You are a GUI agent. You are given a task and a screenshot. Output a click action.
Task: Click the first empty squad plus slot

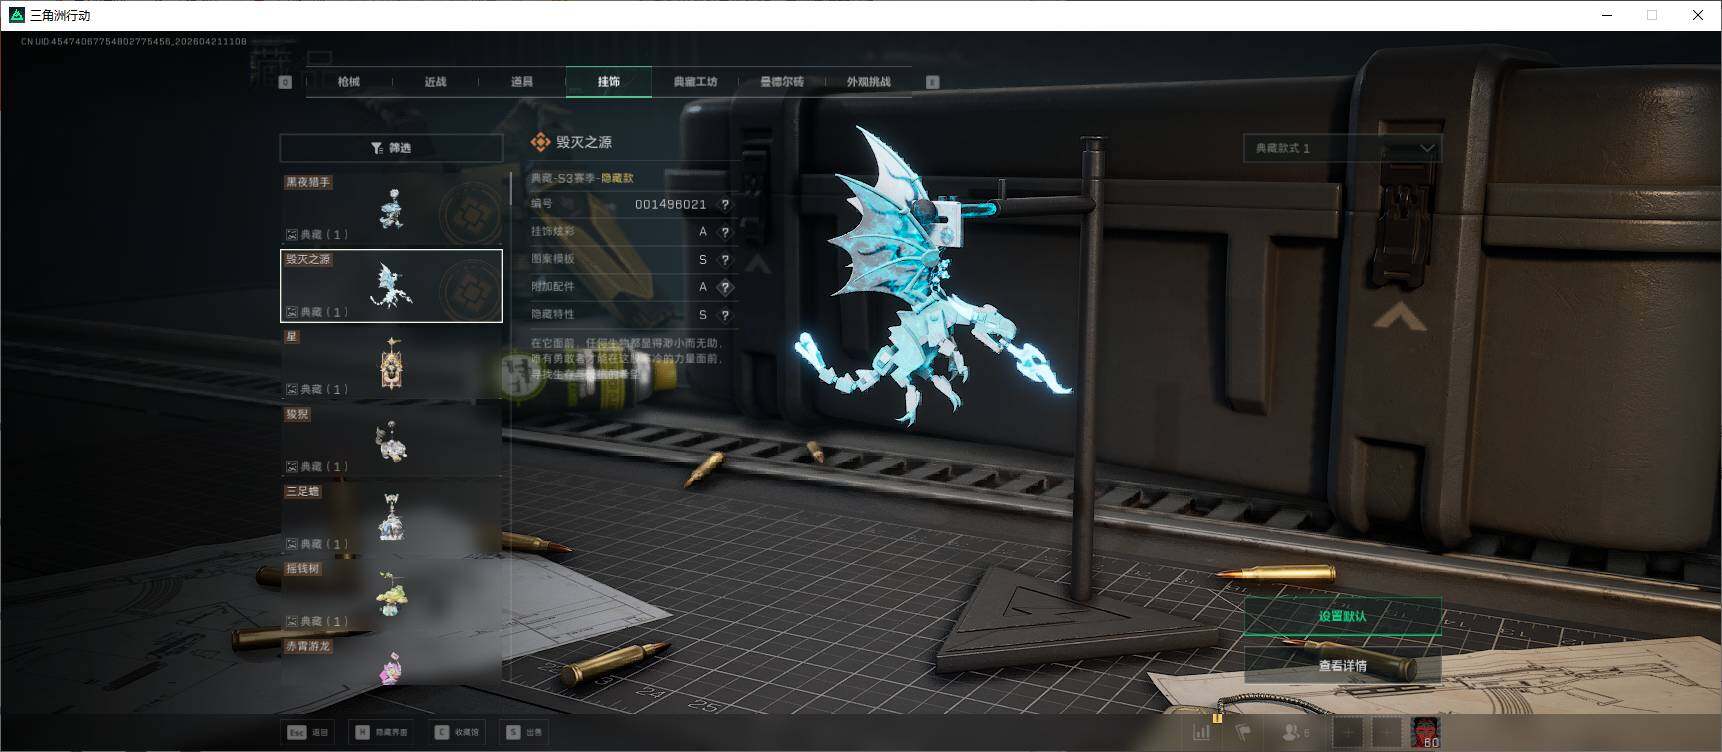click(1348, 733)
